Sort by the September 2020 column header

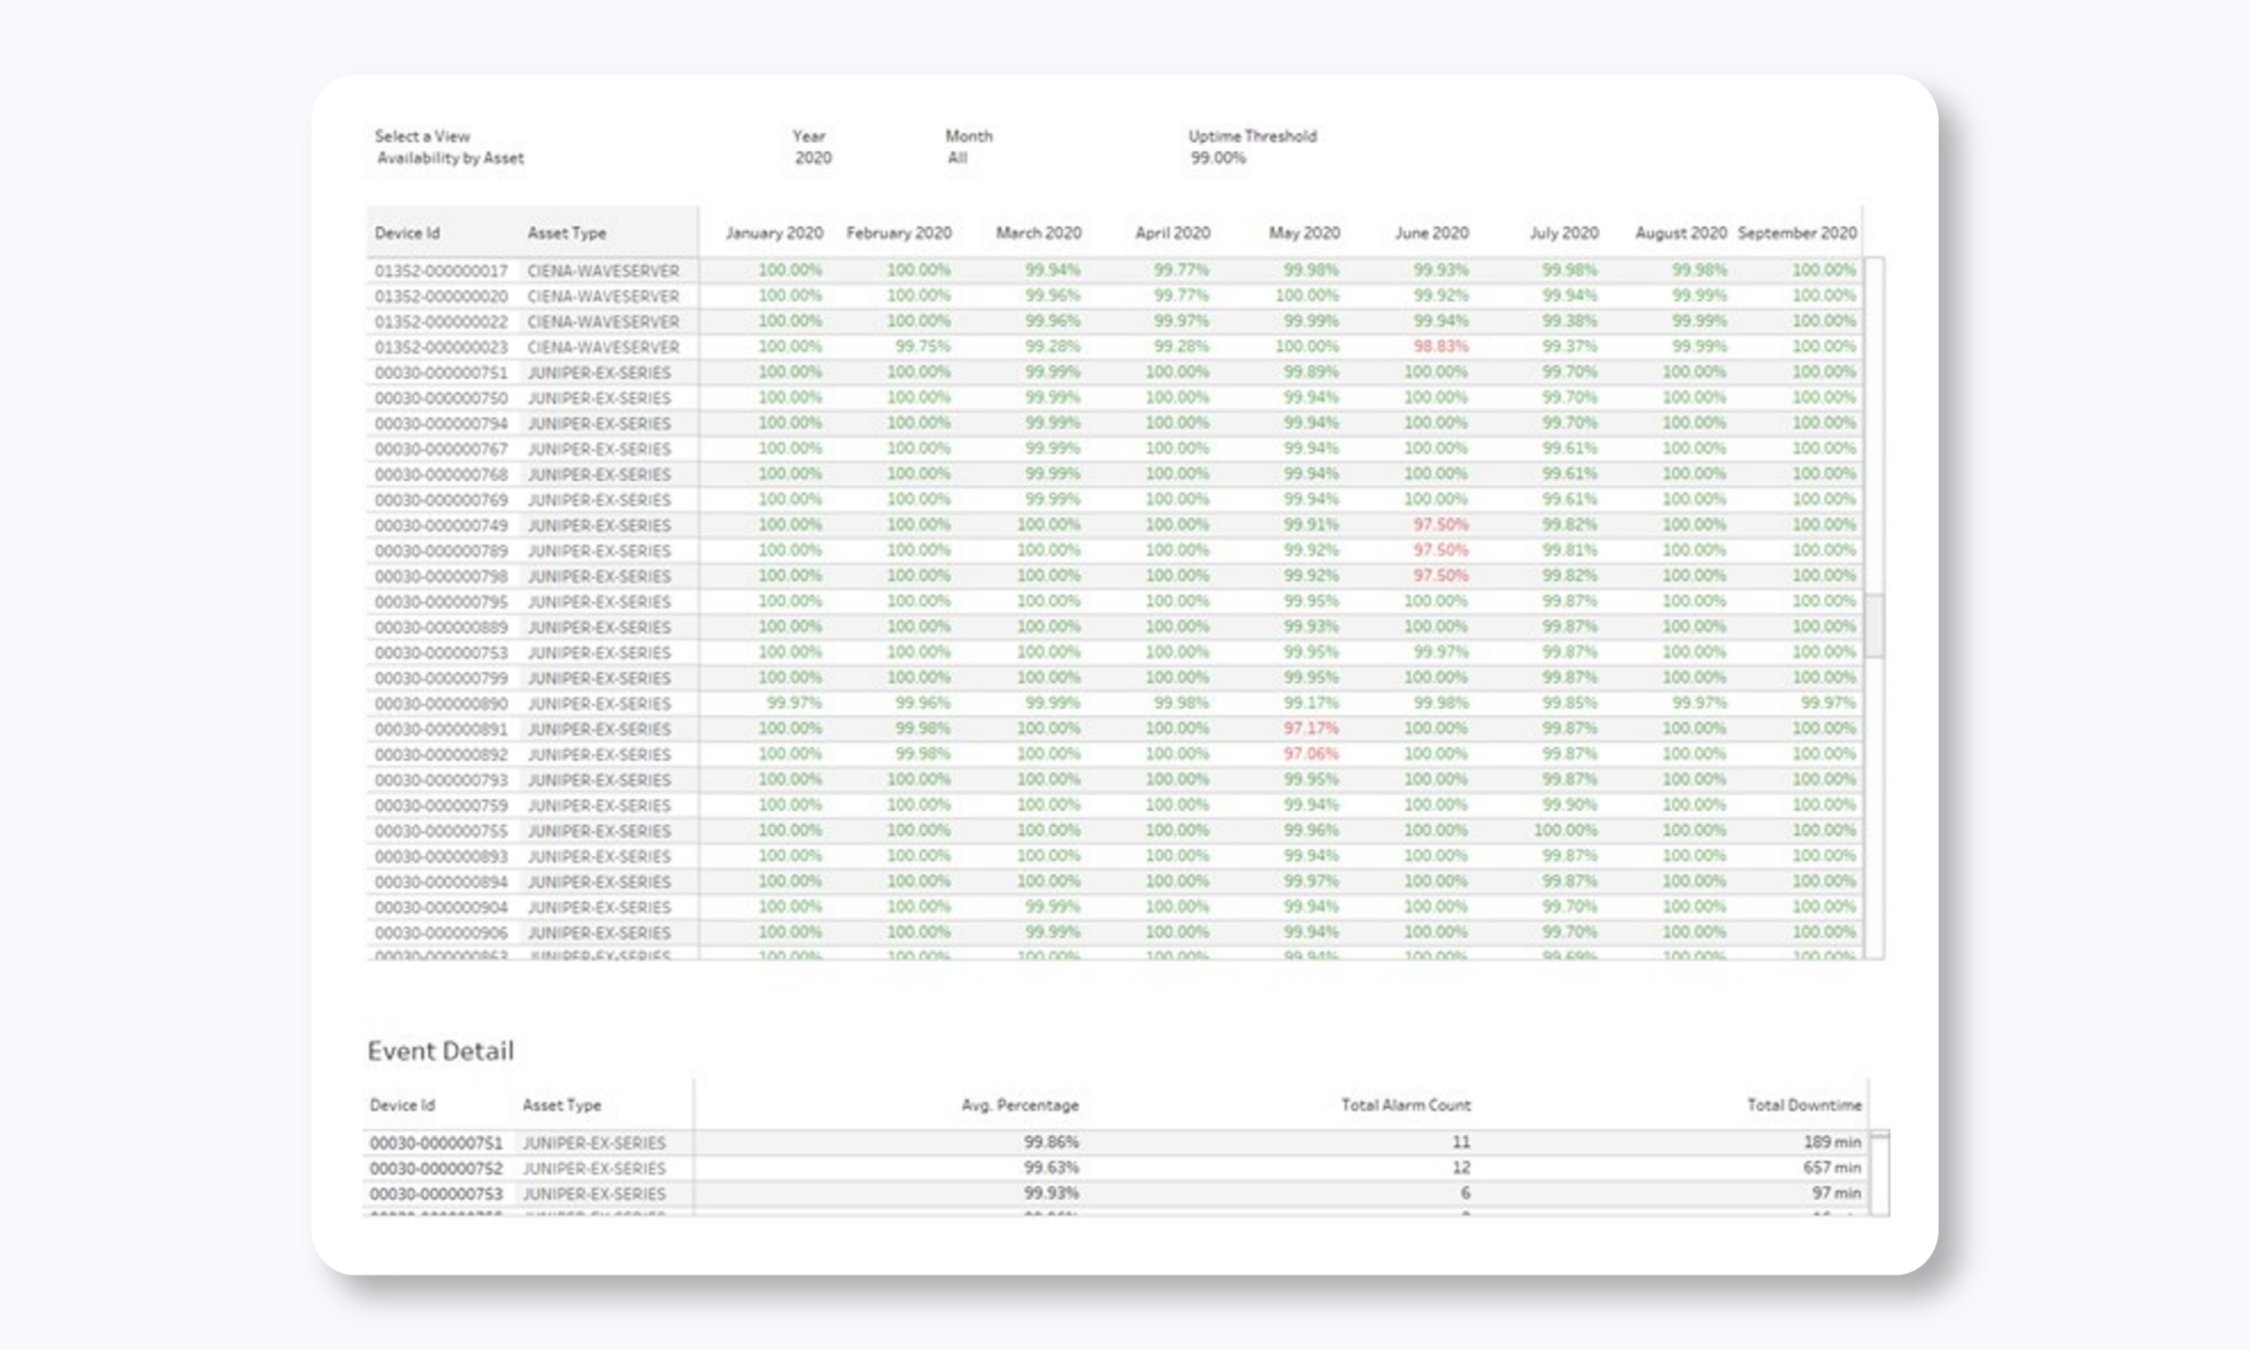point(1797,233)
